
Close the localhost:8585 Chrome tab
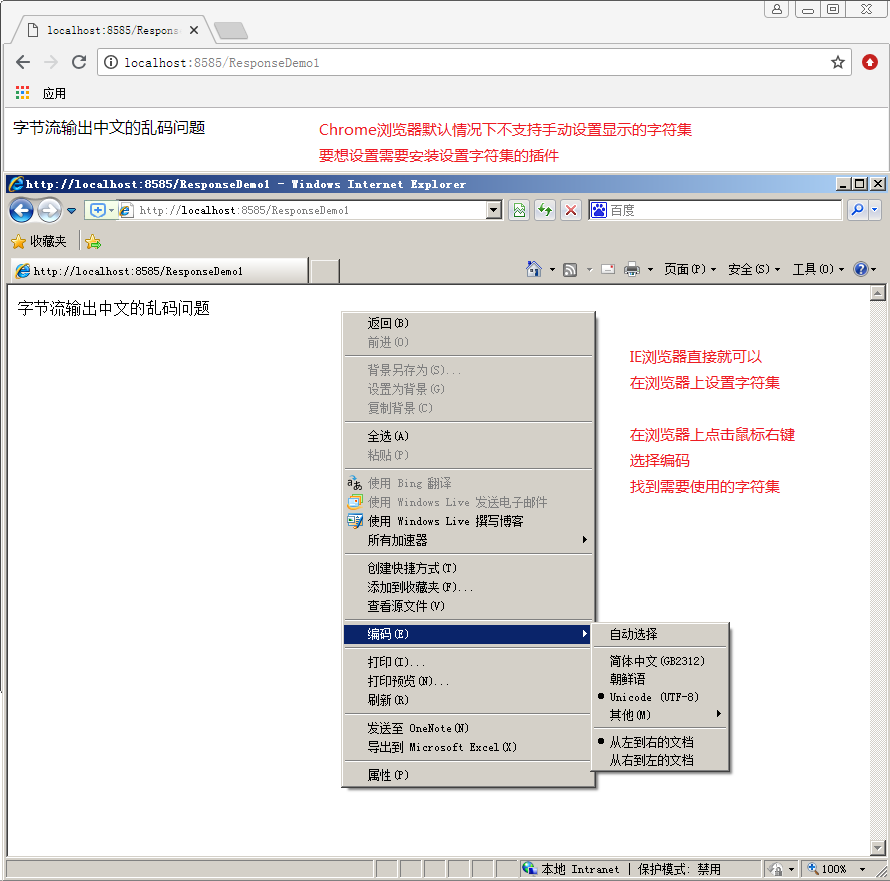click(194, 30)
